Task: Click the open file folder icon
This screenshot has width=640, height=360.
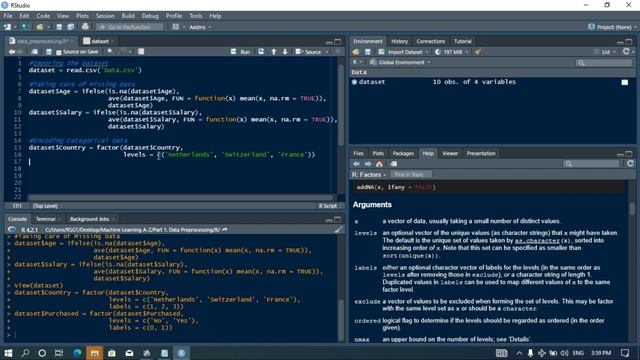Action: tap(39, 27)
